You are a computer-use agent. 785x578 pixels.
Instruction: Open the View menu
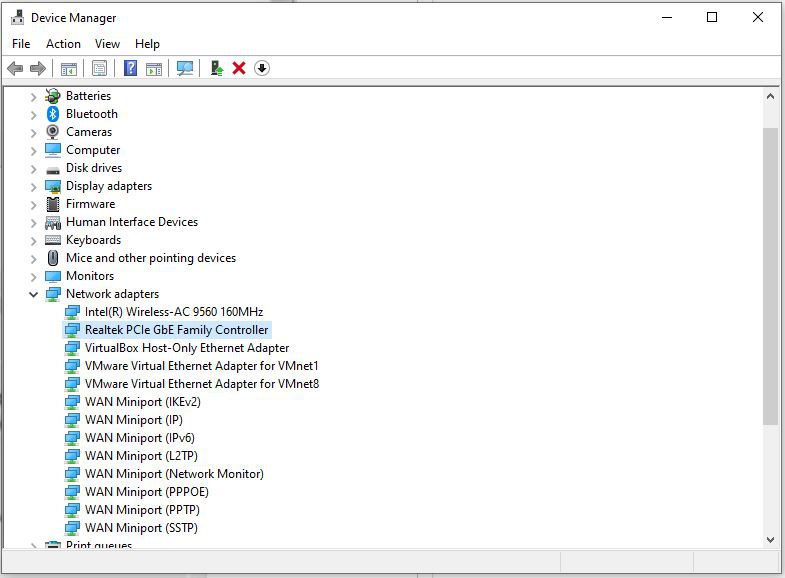point(107,44)
